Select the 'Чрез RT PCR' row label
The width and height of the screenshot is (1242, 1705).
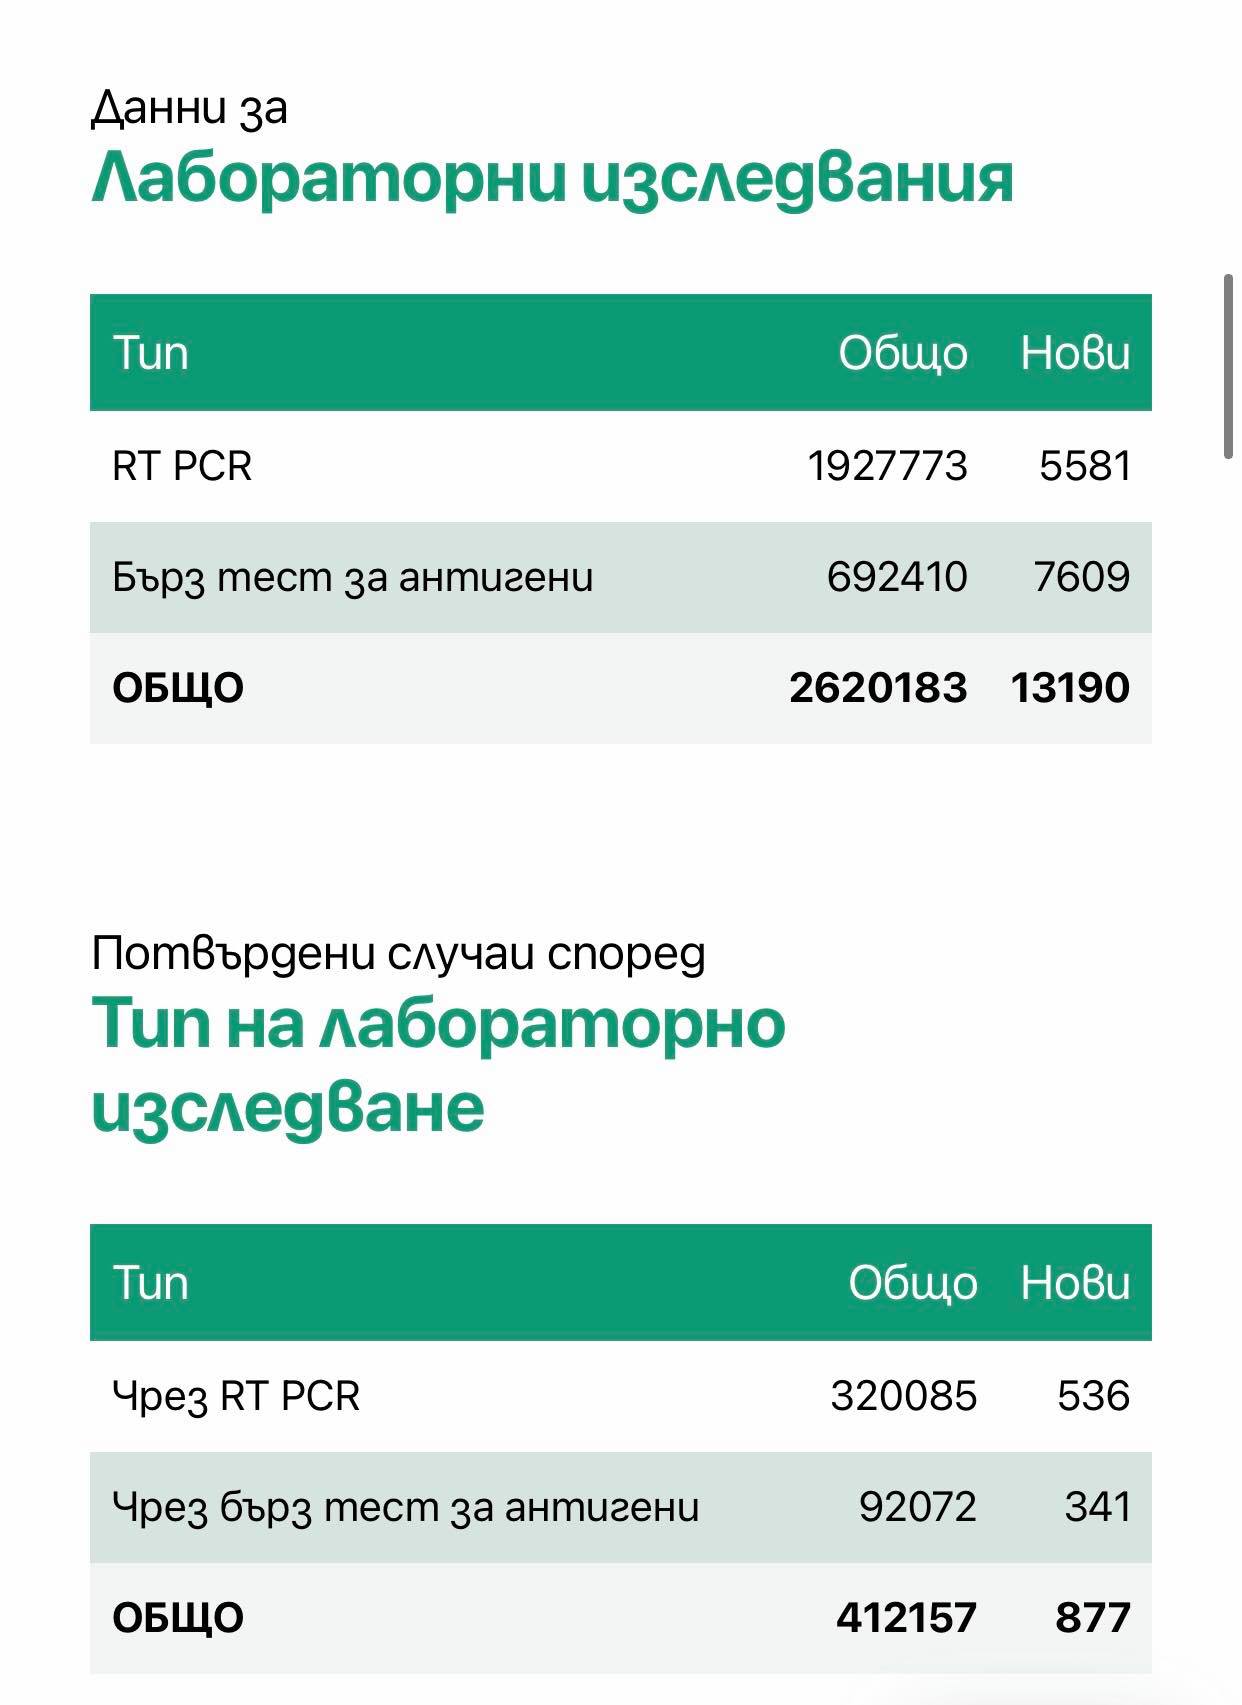tap(236, 1397)
